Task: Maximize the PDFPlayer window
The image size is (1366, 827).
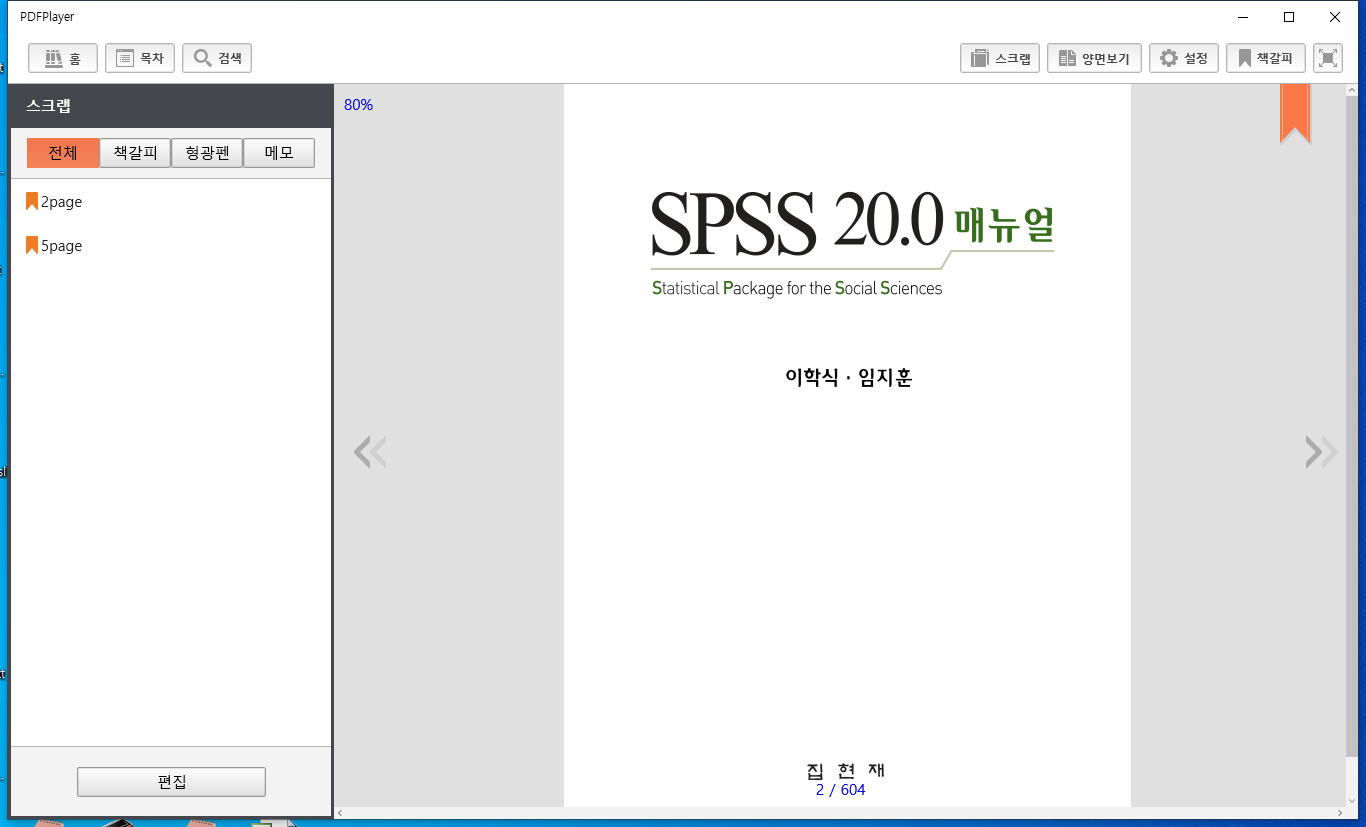Action: tap(1289, 17)
